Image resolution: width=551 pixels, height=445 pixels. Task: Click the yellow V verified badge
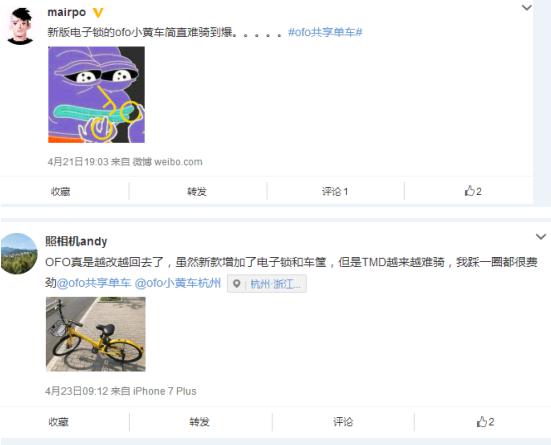[x=98, y=13]
